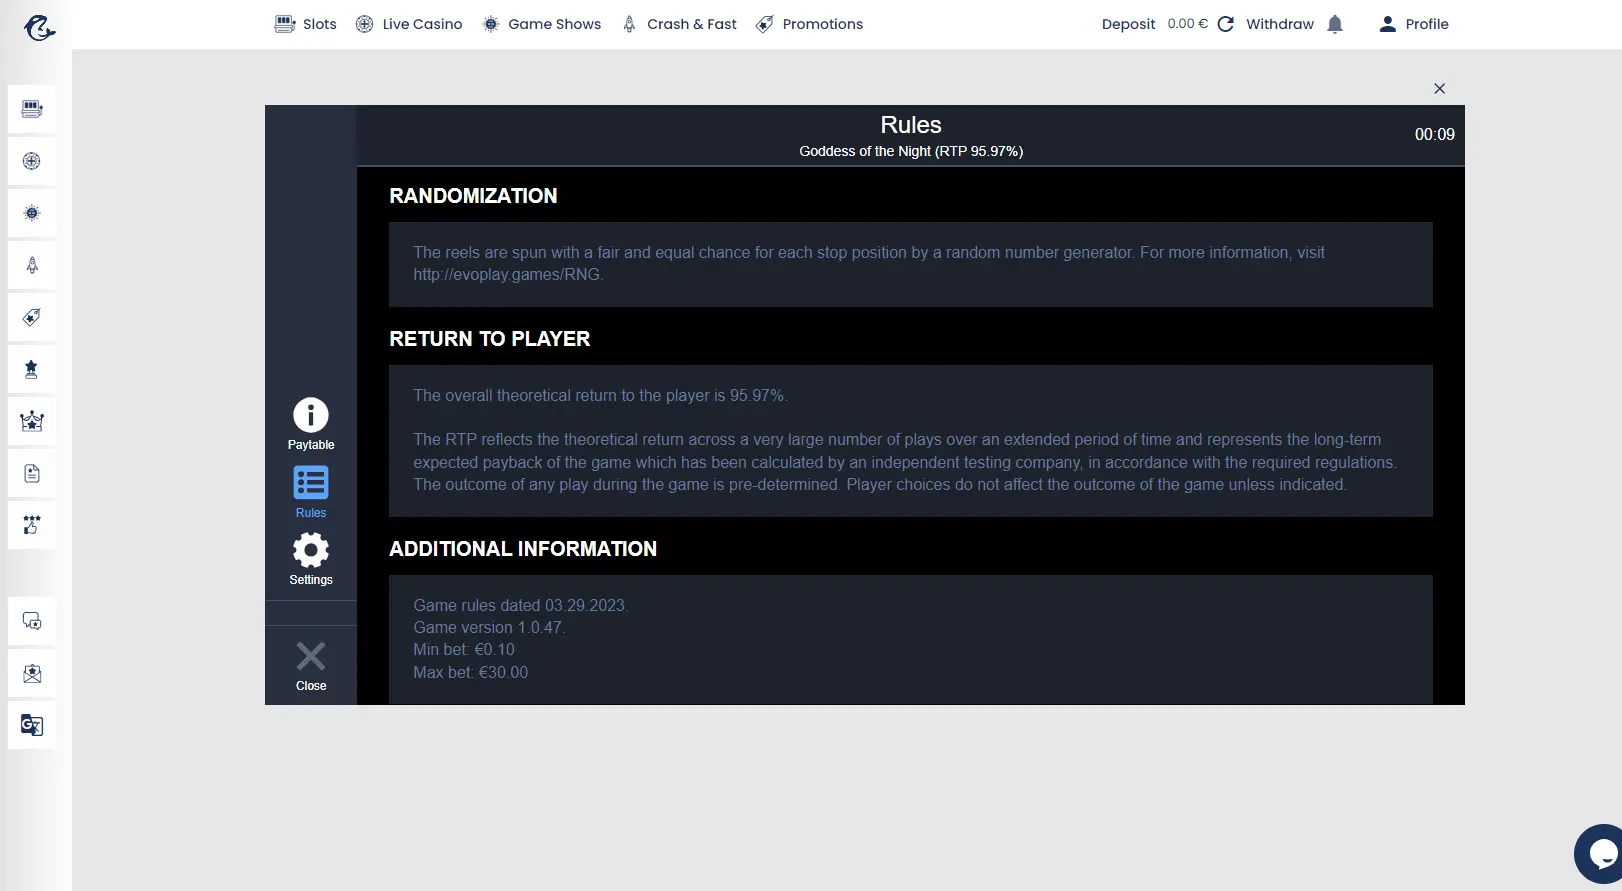1622x891 pixels.
Task: Open the Promotions menu
Action: point(809,24)
